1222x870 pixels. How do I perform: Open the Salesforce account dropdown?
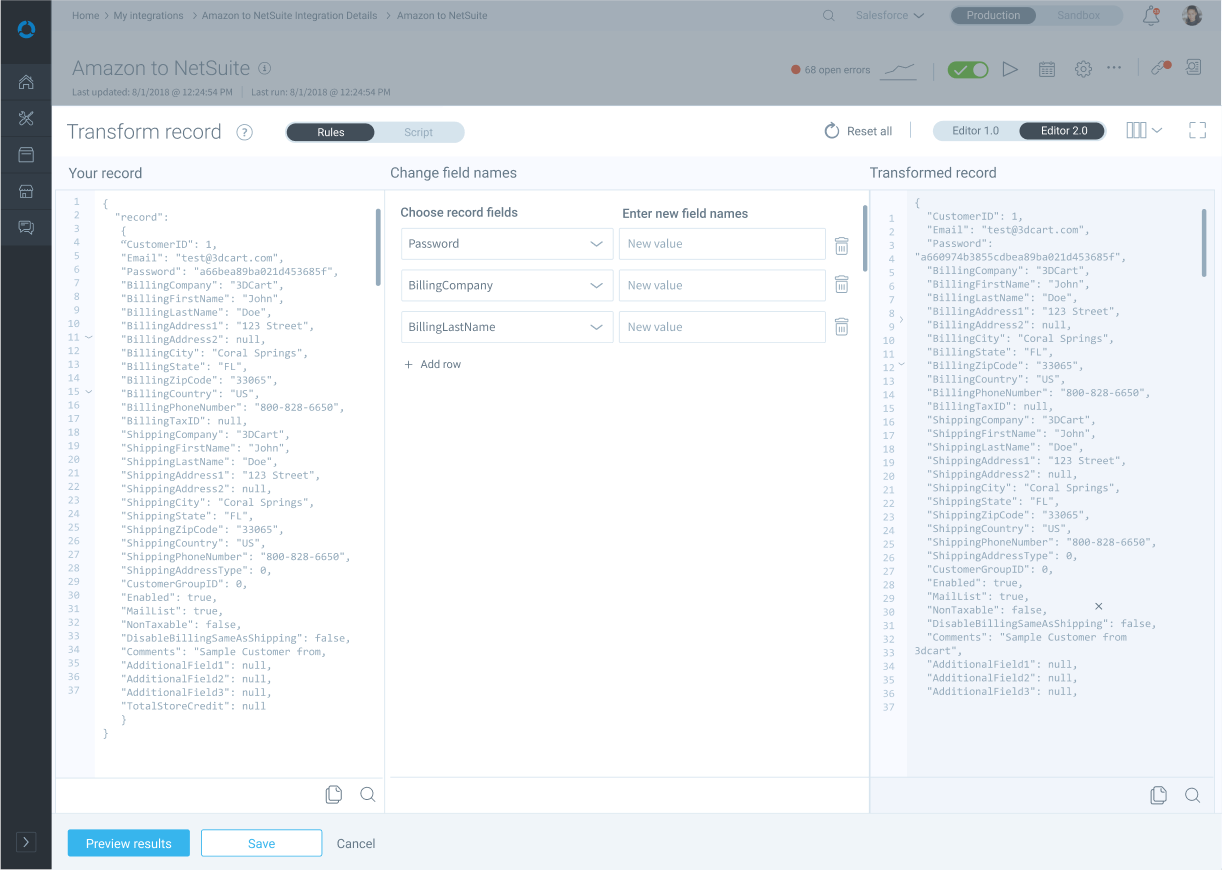889,16
